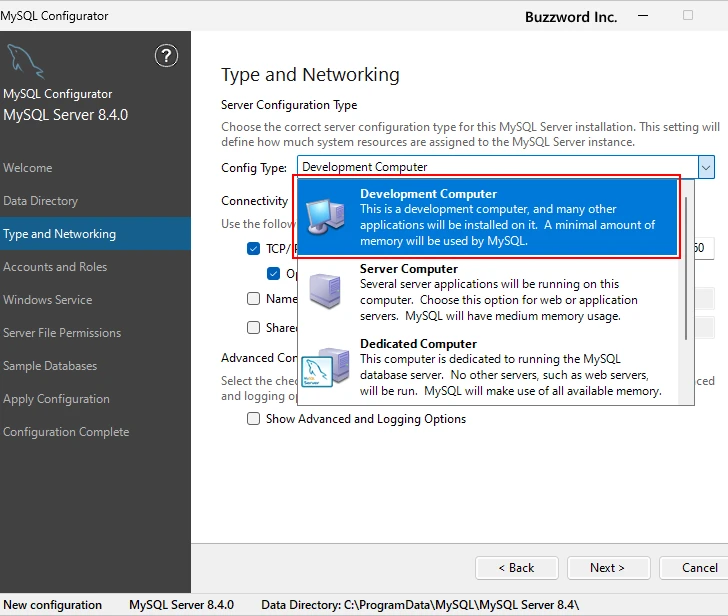The image size is (728, 616).
Task: Toggle the TCP/IP checkbox
Action: pyautogui.click(x=254, y=249)
